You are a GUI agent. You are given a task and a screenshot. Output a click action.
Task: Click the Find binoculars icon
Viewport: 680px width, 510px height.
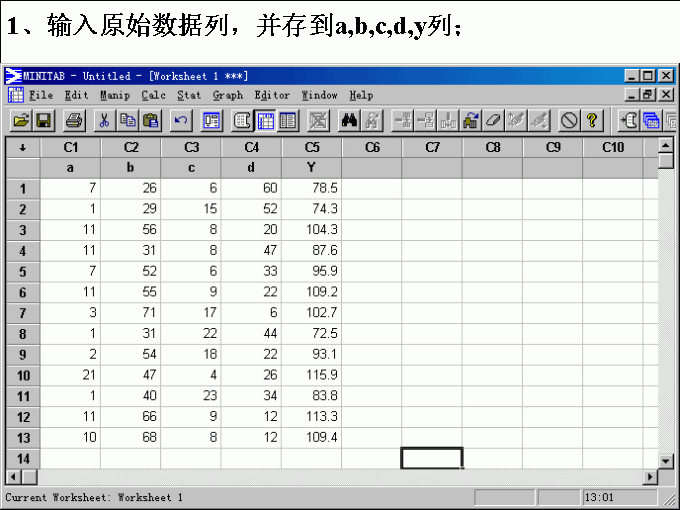tap(350, 121)
